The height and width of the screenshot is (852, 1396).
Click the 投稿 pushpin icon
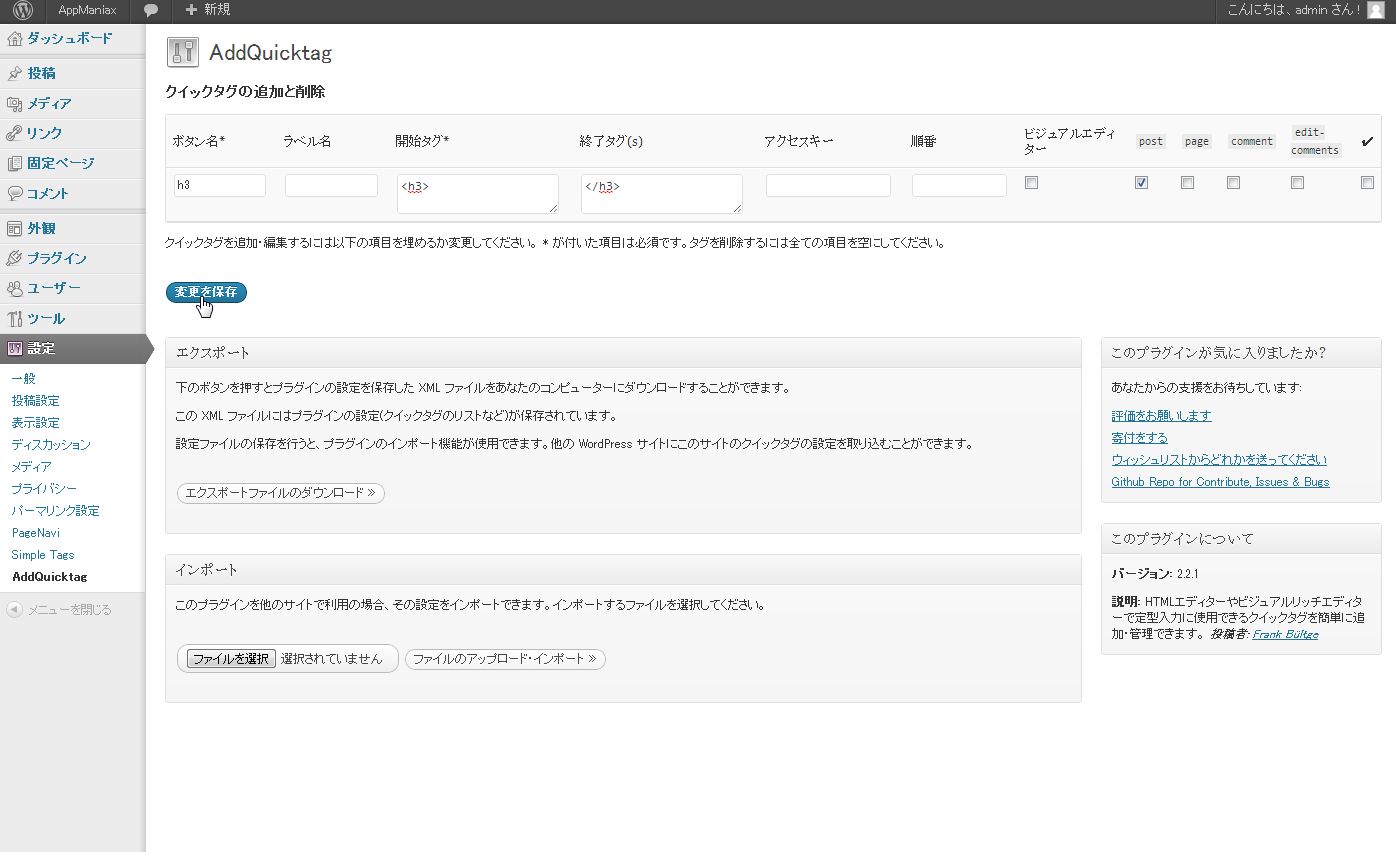(14, 73)
